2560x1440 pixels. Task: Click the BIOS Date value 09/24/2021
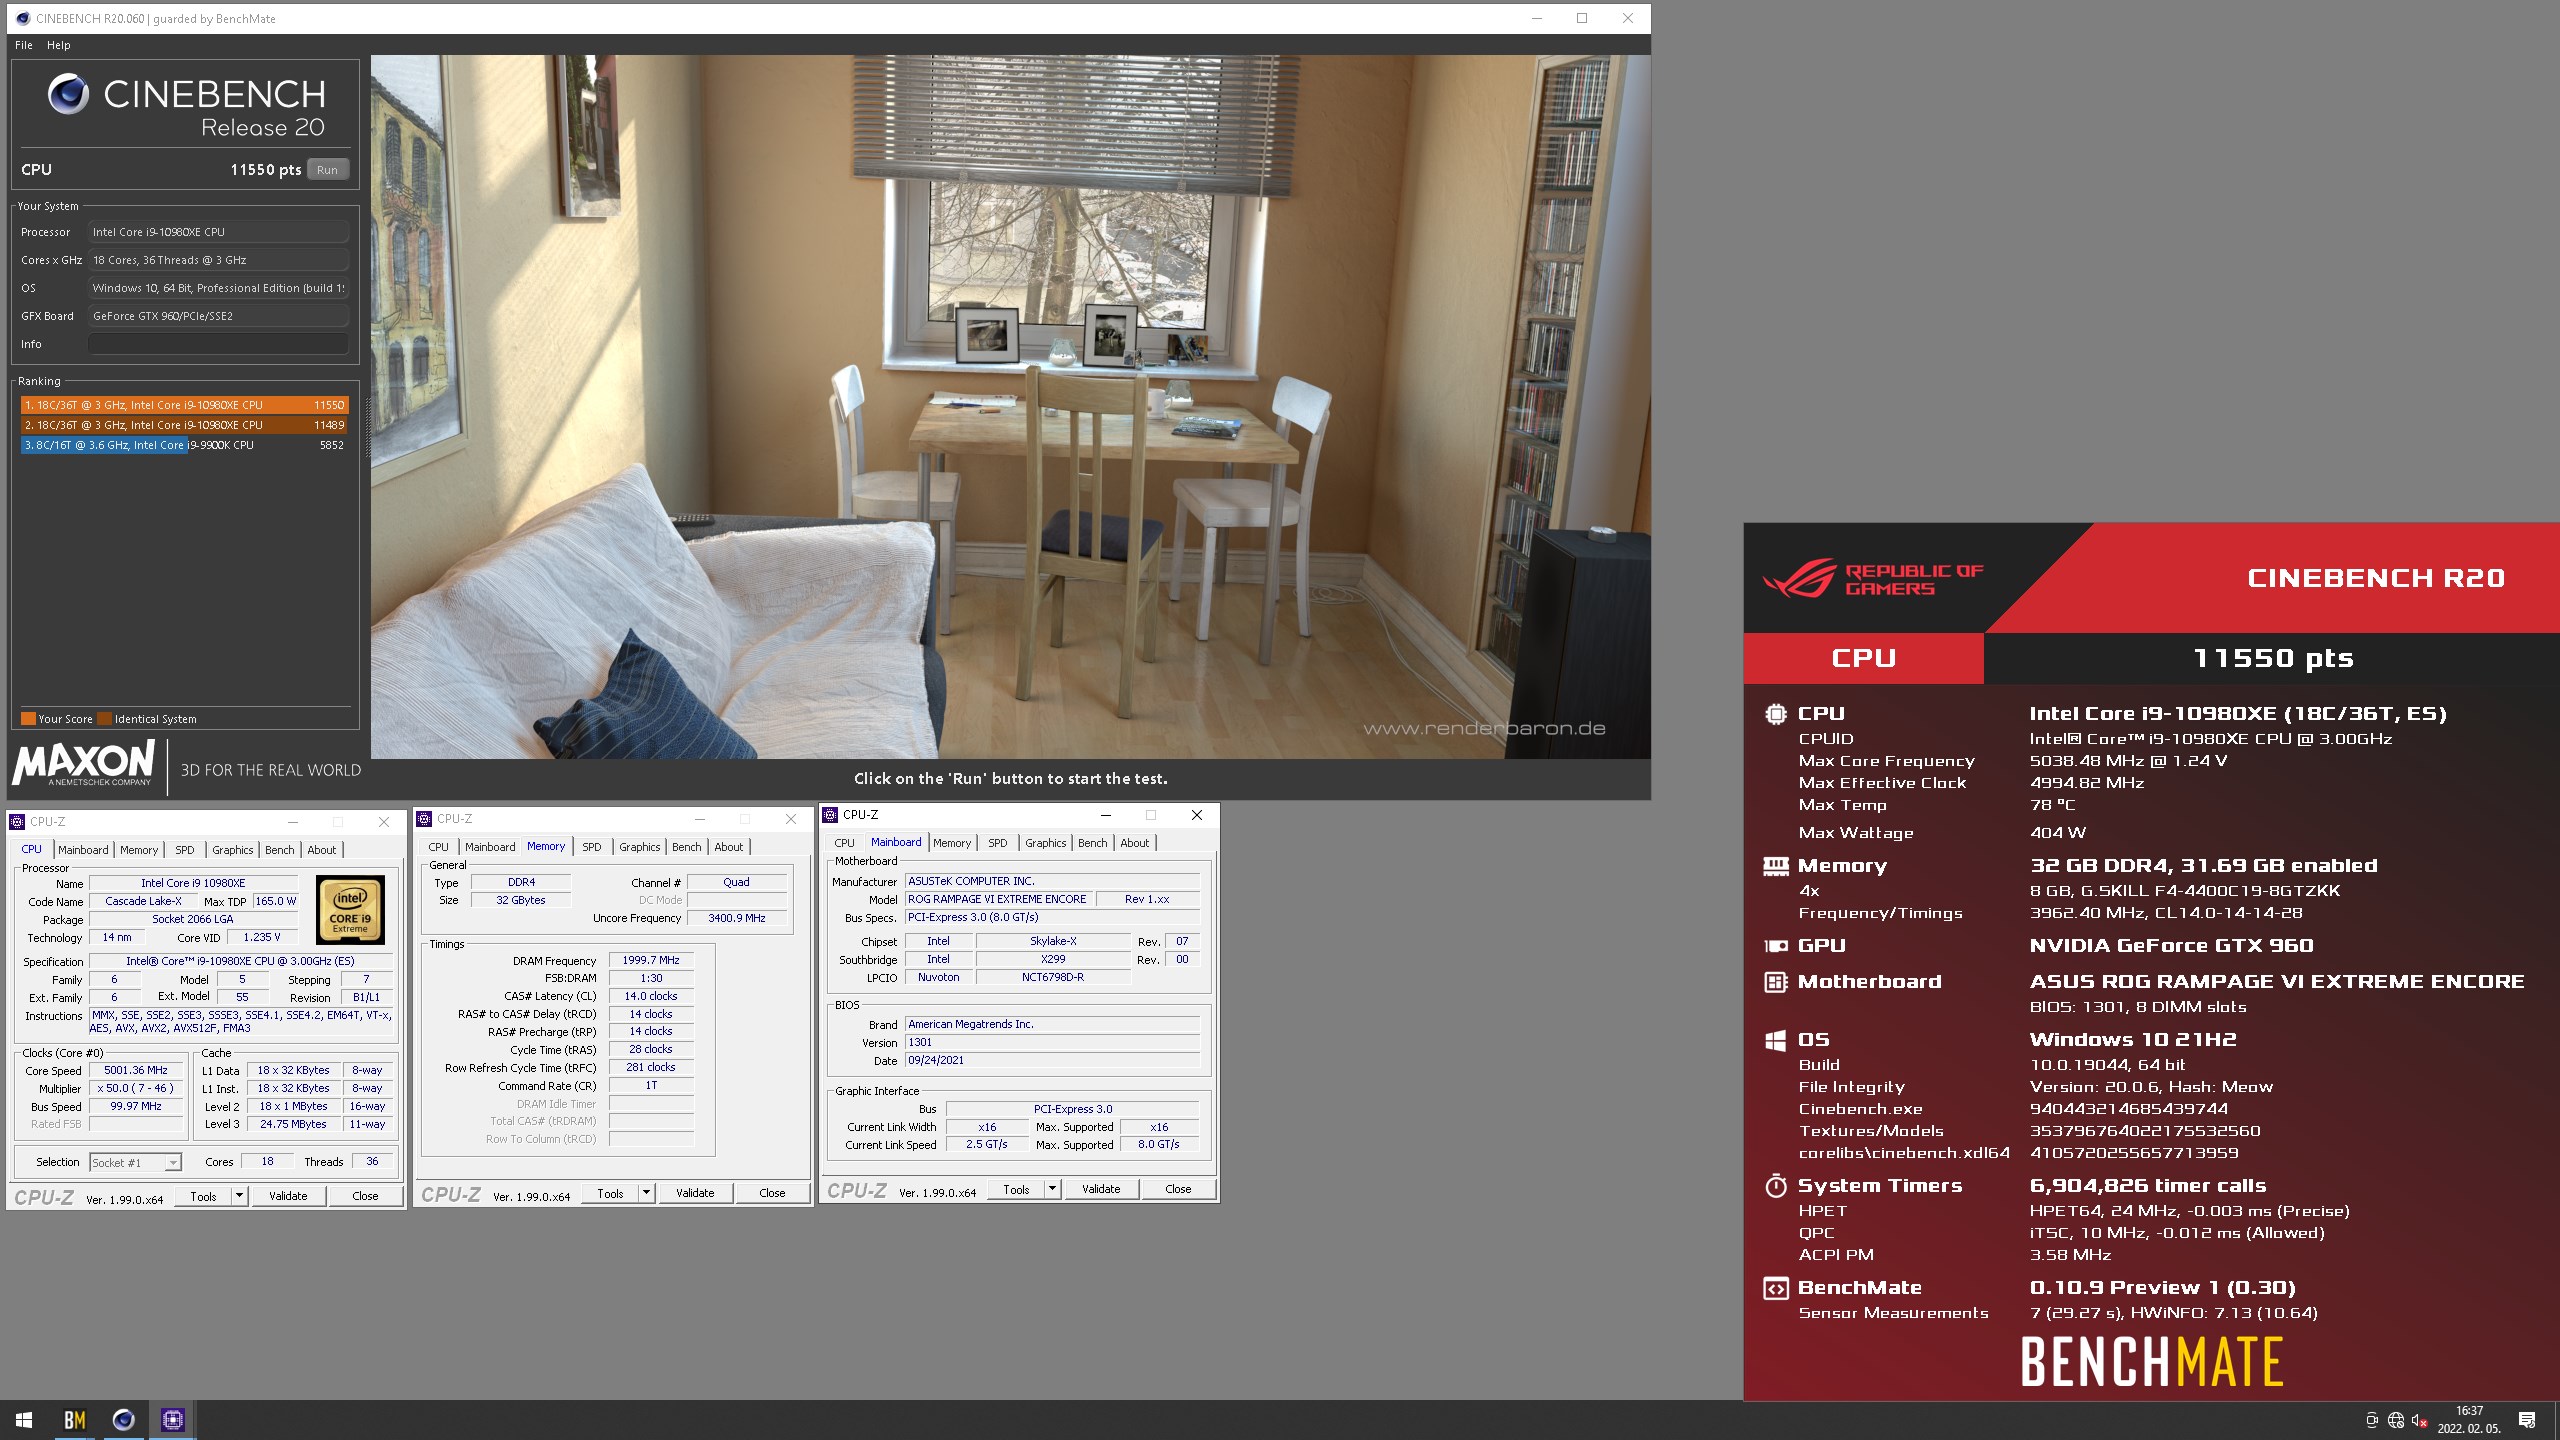1052,1060
